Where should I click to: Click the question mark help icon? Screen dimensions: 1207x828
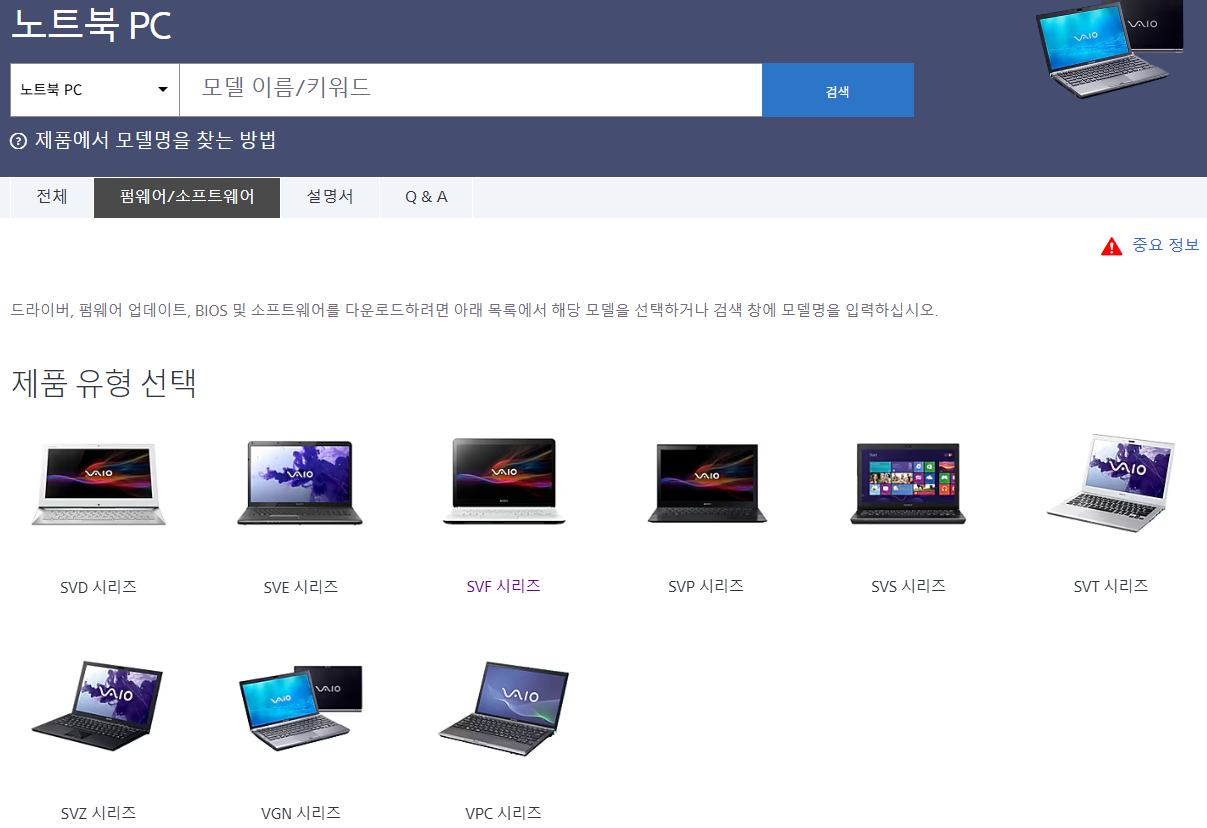pos(18,141)
